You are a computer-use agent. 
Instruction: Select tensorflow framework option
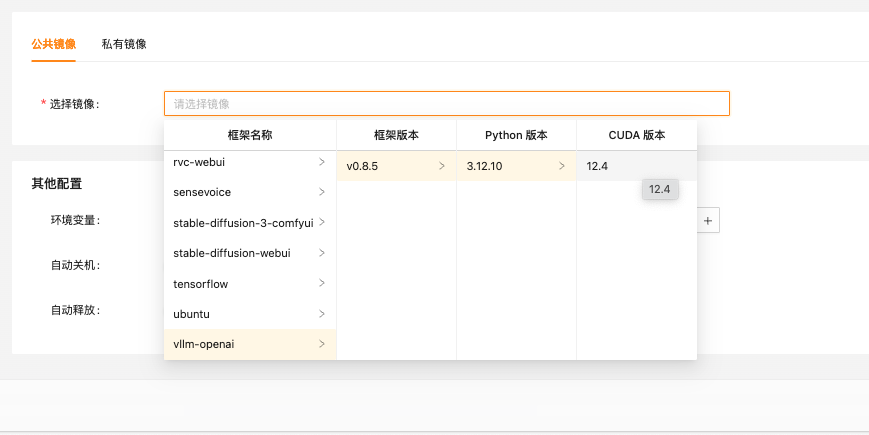pyautogui.click(x=200, y=284)
